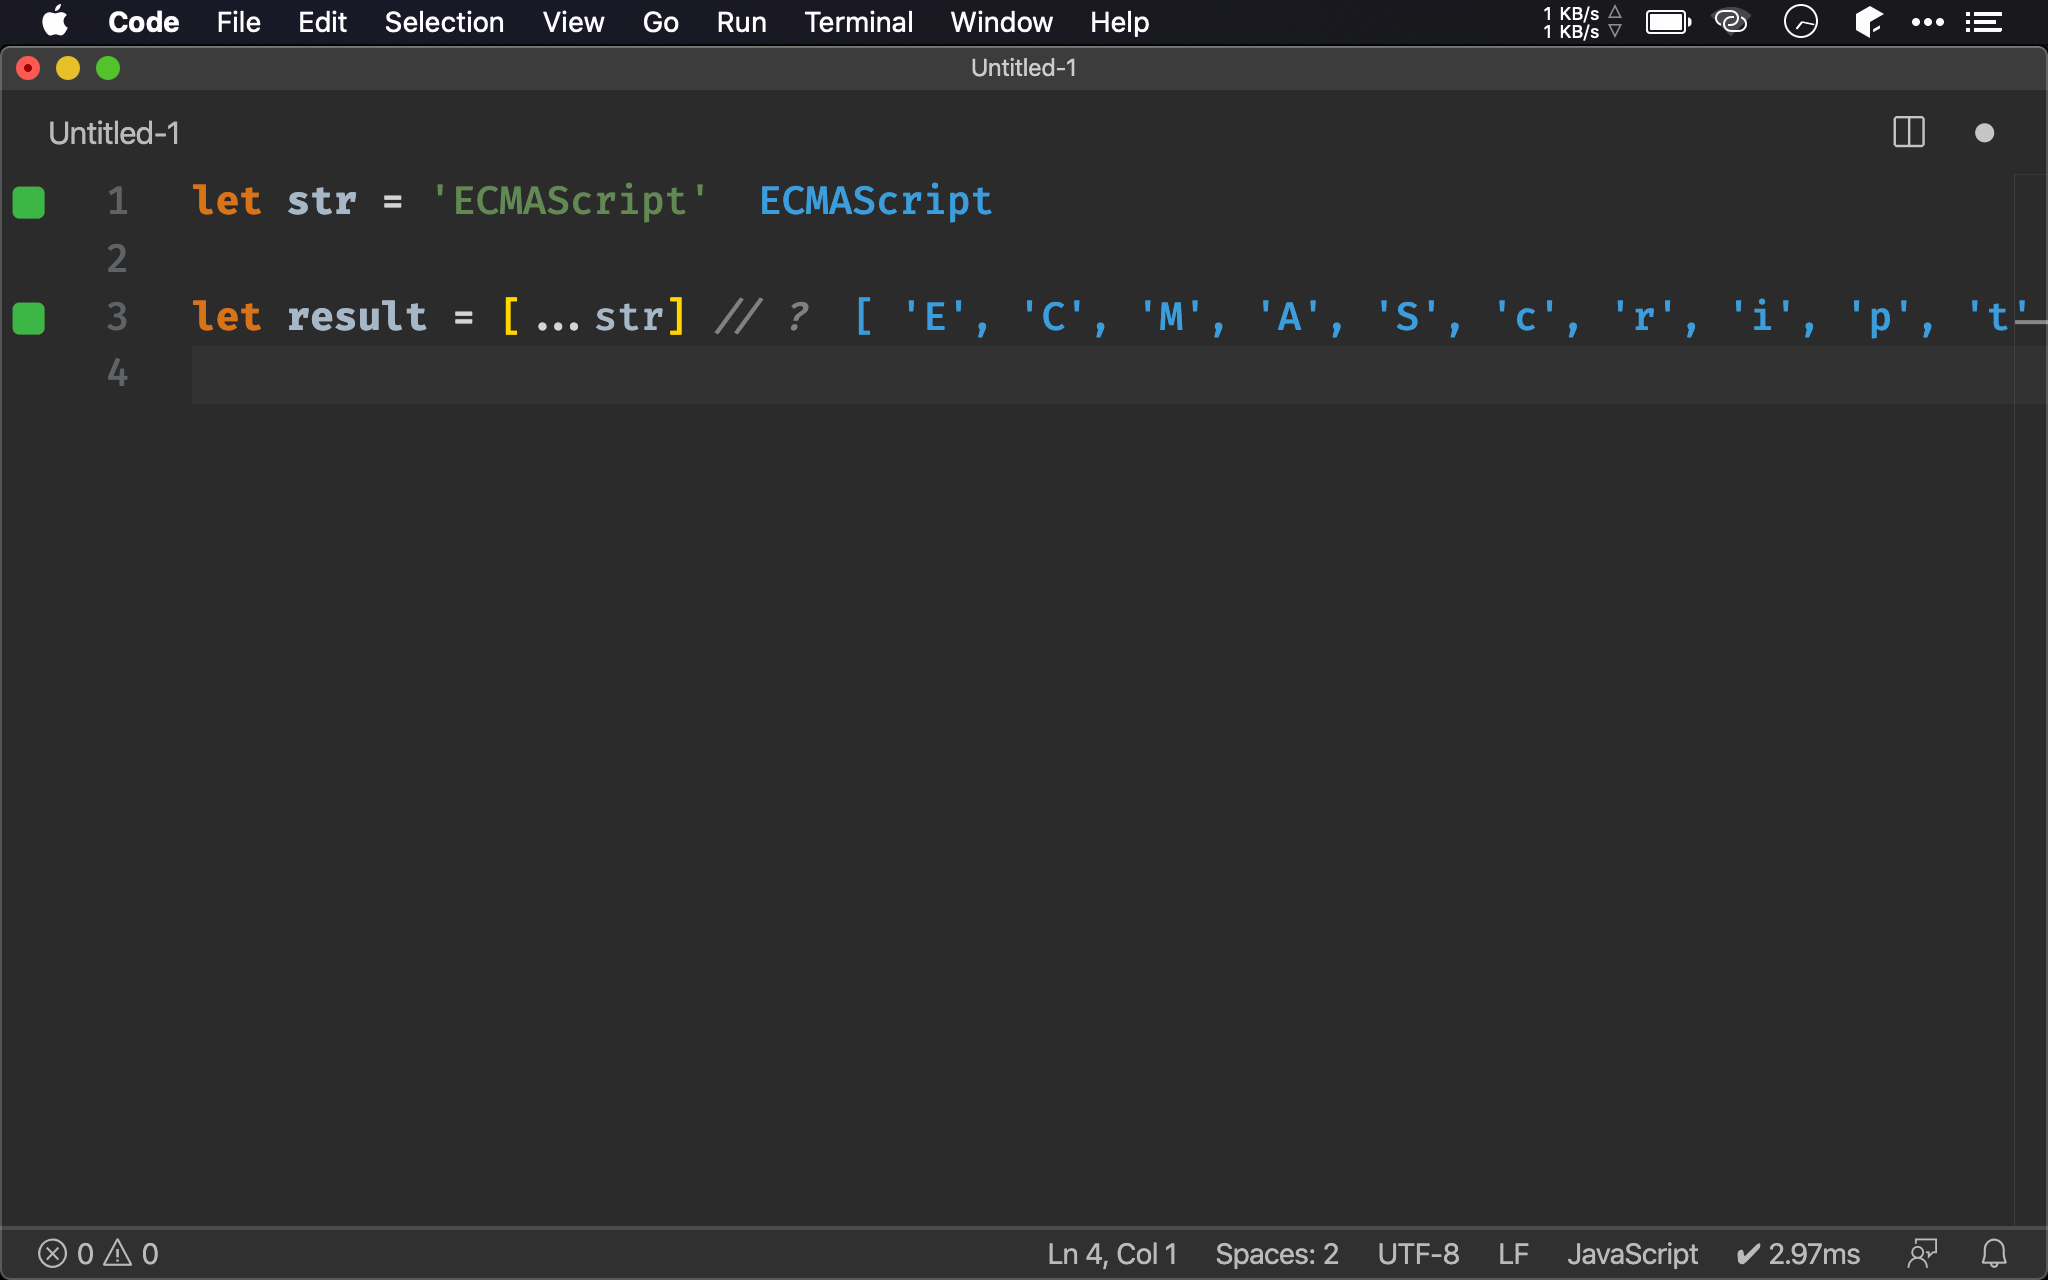Open errors and warnings indicator

pyautogui.click(x=98, y=1253)
